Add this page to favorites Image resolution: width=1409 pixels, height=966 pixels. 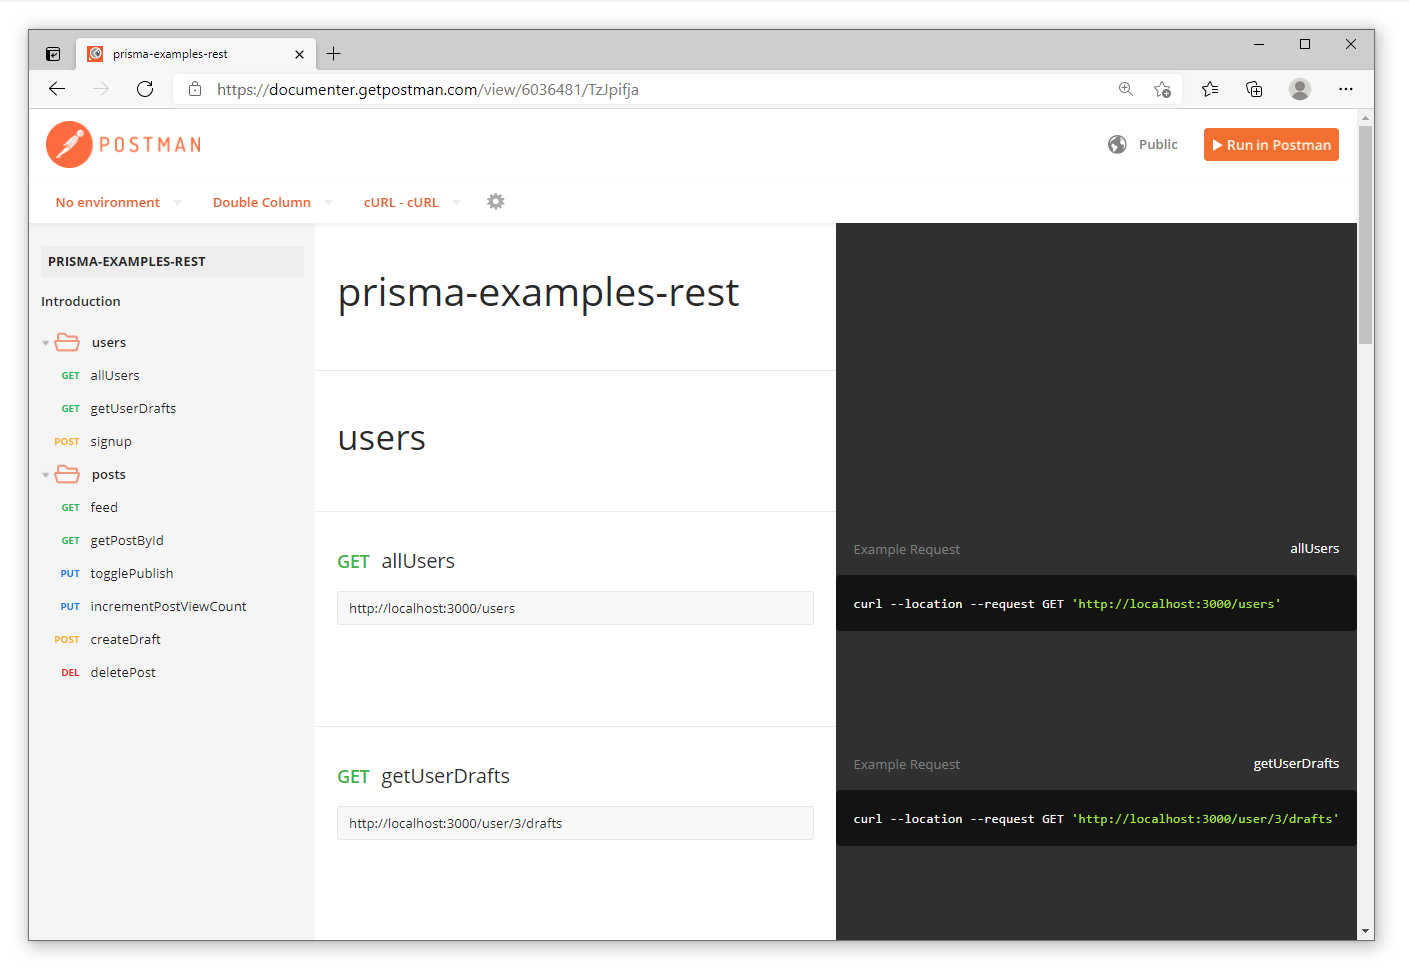(x=1162, y=89)
